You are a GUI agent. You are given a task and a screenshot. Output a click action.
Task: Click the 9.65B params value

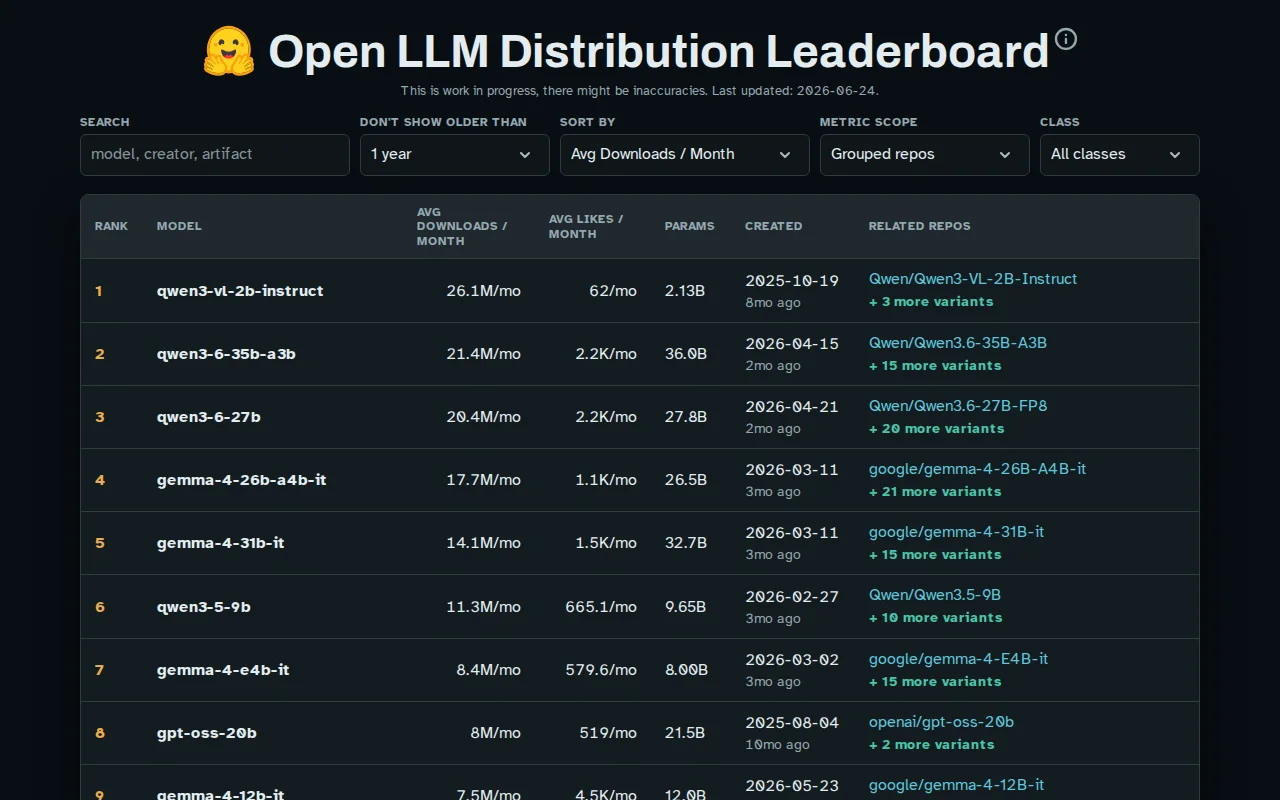[x=685, y=607]
